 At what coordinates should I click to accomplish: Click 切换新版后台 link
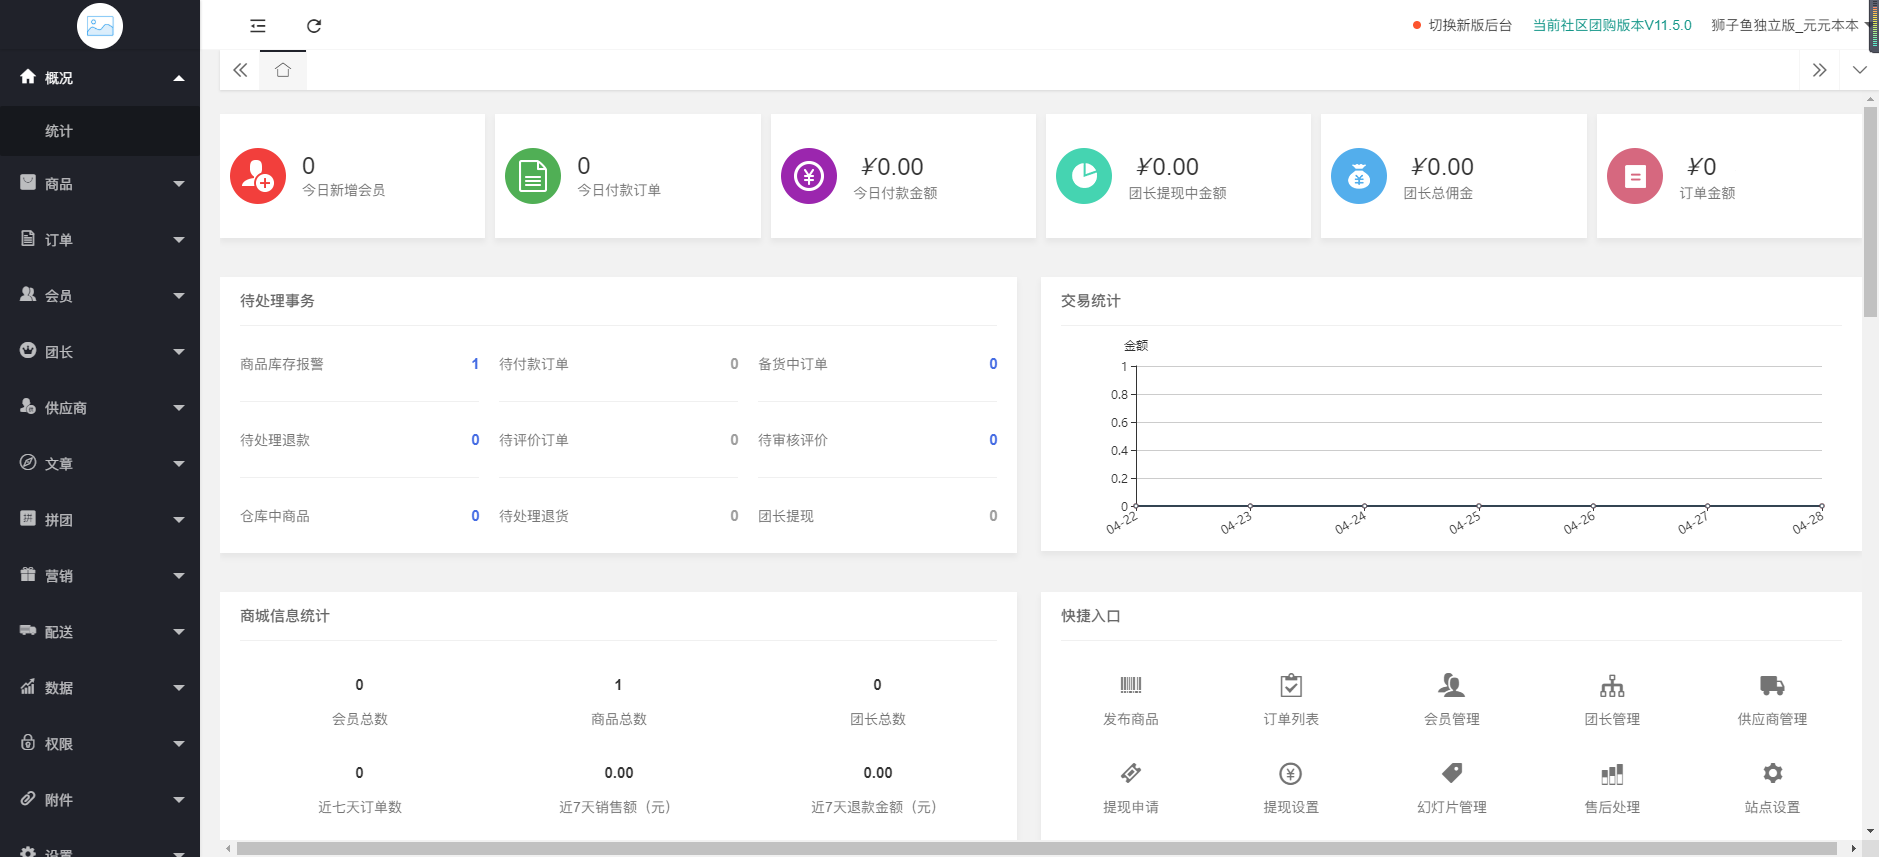point(1470,25)
